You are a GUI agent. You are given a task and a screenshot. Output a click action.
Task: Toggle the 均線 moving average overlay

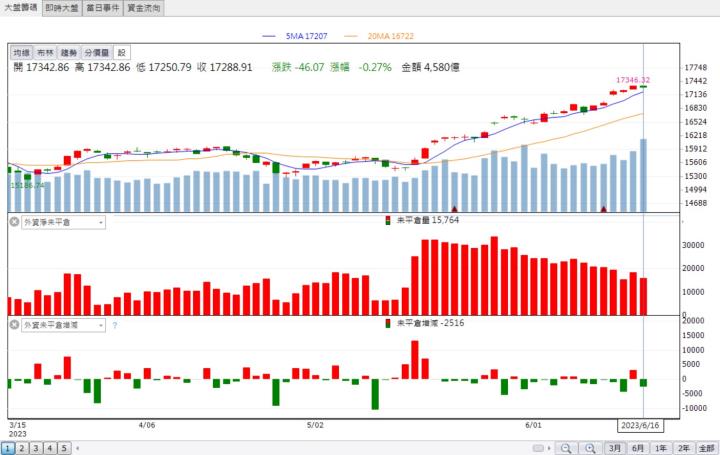[21, 53]
